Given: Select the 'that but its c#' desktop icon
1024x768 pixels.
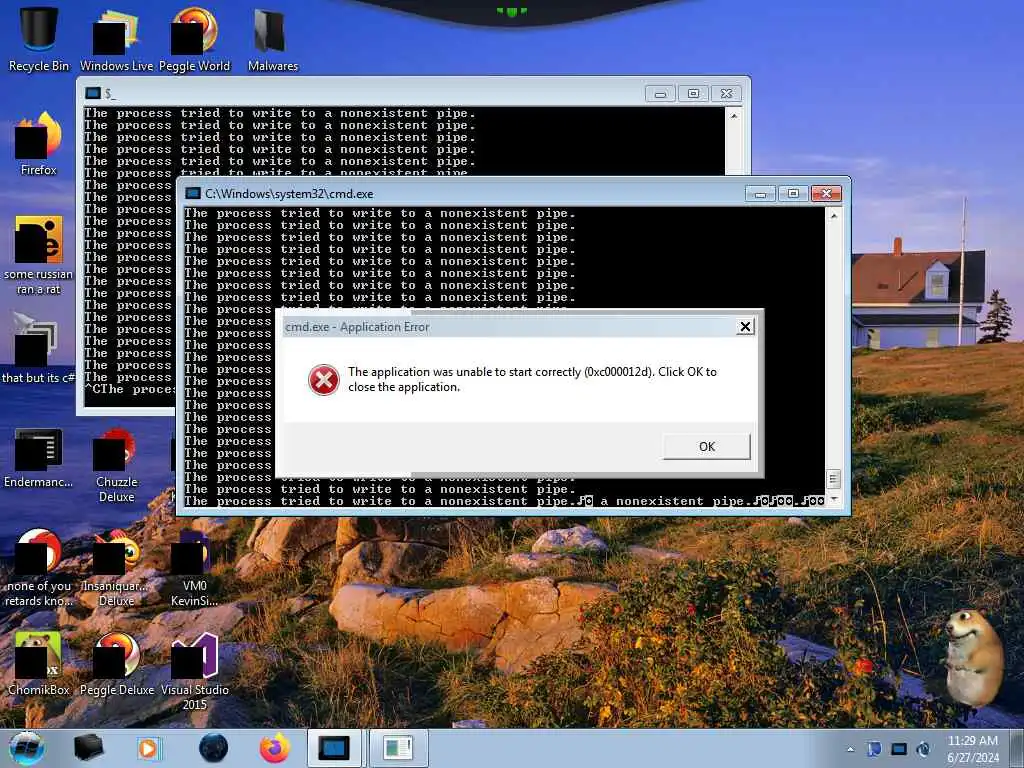Looking at the screenshot, I should [37, 348].
